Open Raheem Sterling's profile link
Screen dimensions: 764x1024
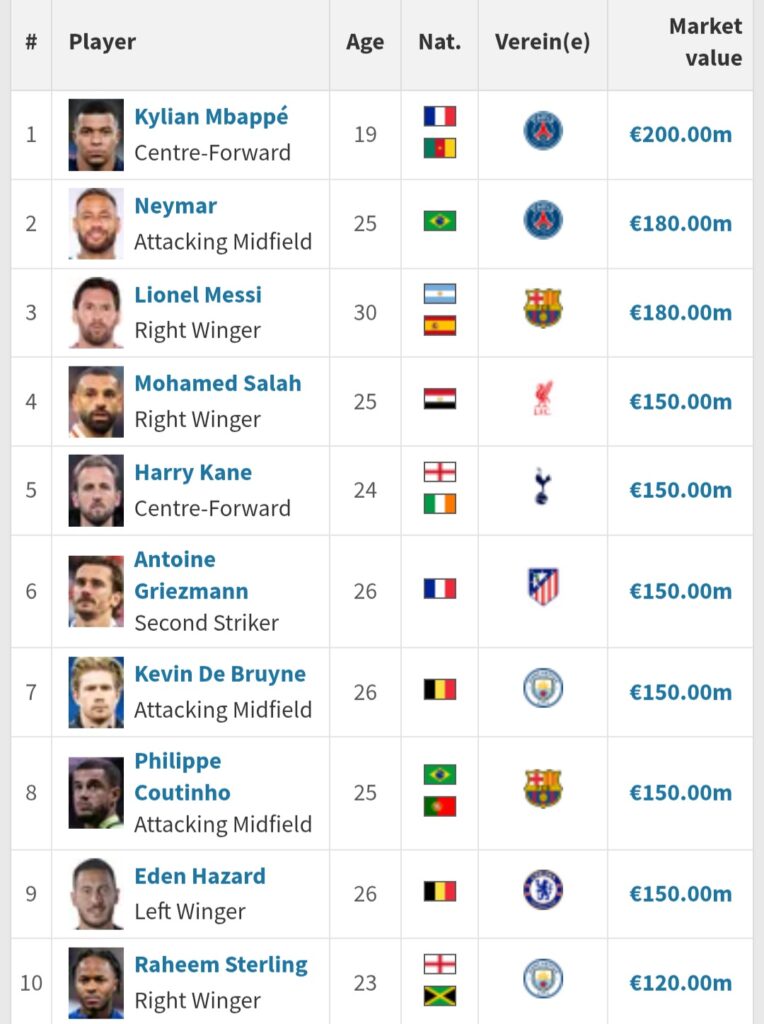point(221,965)
